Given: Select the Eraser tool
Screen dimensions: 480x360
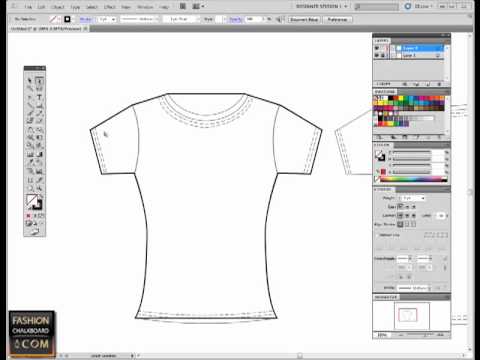Looking at the screenshot, I should coord(39,121).
